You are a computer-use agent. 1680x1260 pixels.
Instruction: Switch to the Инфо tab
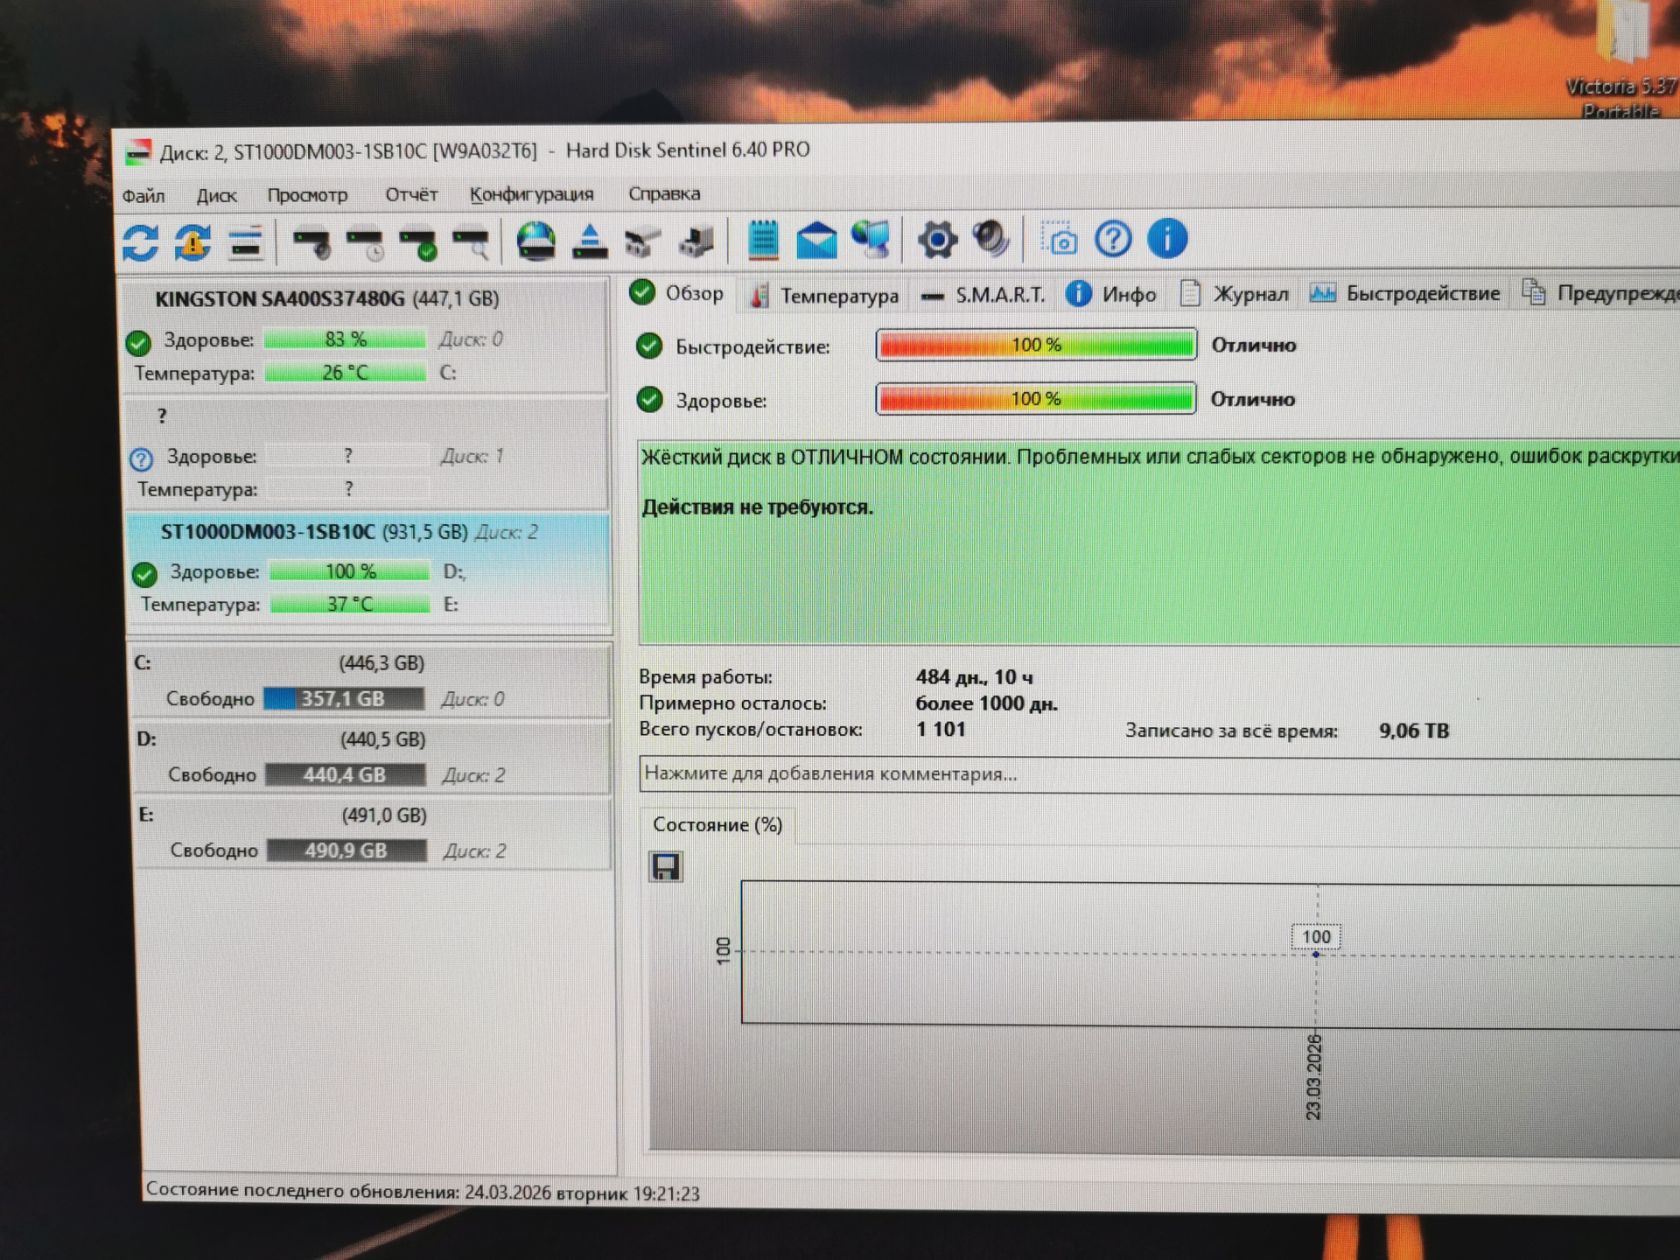point(1112,294)
